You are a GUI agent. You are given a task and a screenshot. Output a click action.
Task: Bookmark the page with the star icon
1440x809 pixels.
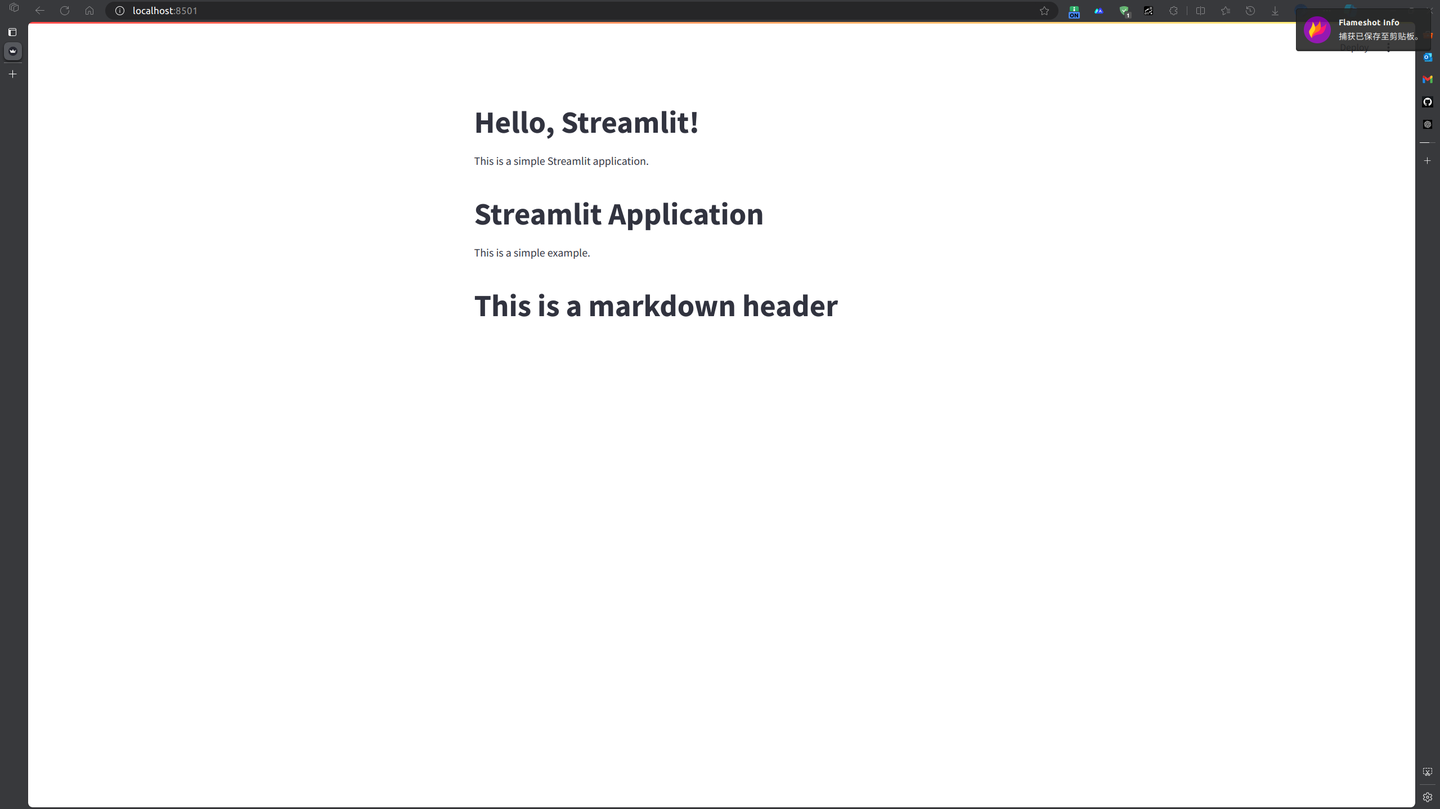[x=1044, y=10]
